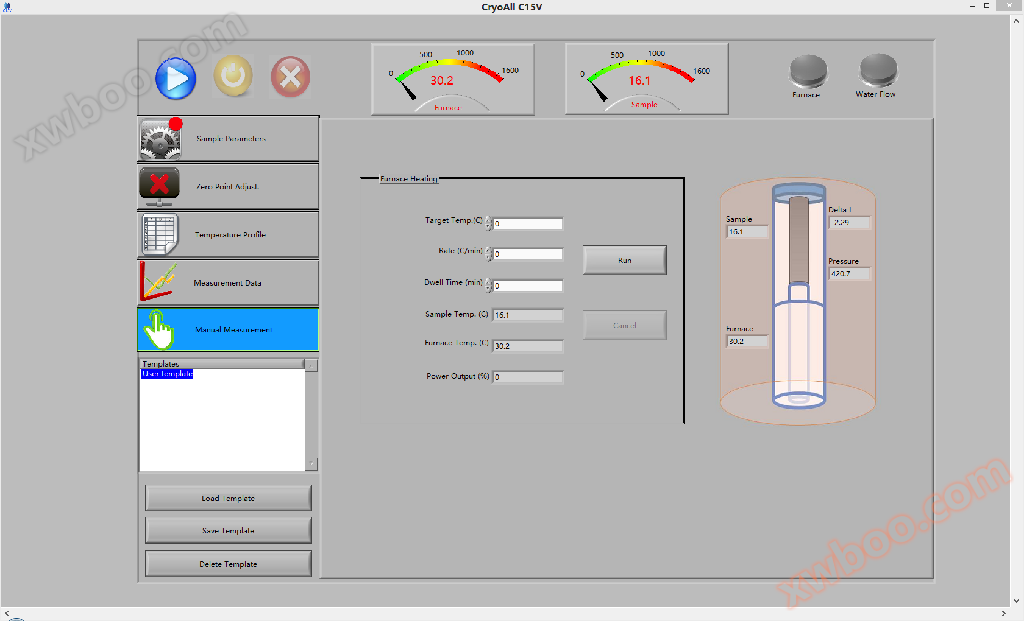Click the Sample value in the furnace diagram
The width and height of the screenshot is (1024, 621).
pos(747,232)
